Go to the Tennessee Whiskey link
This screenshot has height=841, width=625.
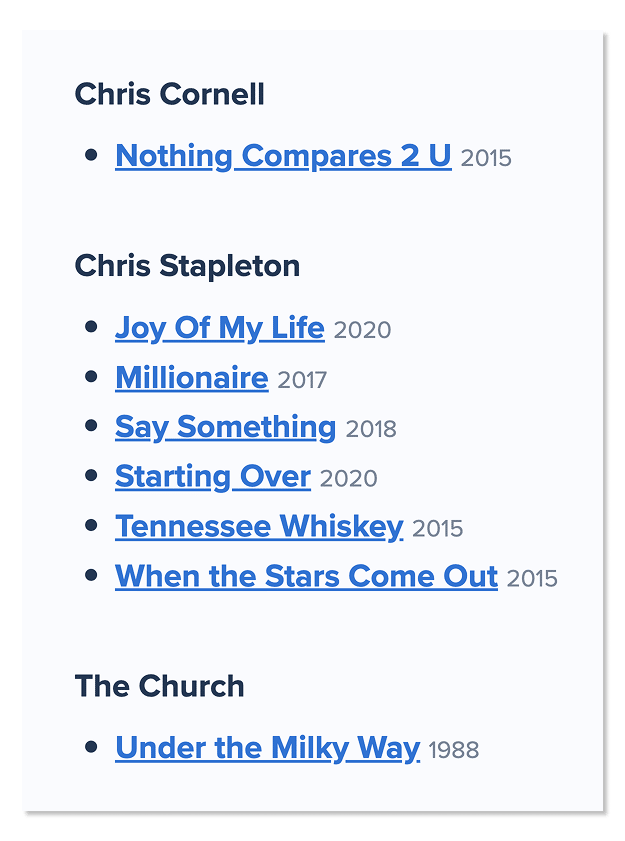click(259, 527)
